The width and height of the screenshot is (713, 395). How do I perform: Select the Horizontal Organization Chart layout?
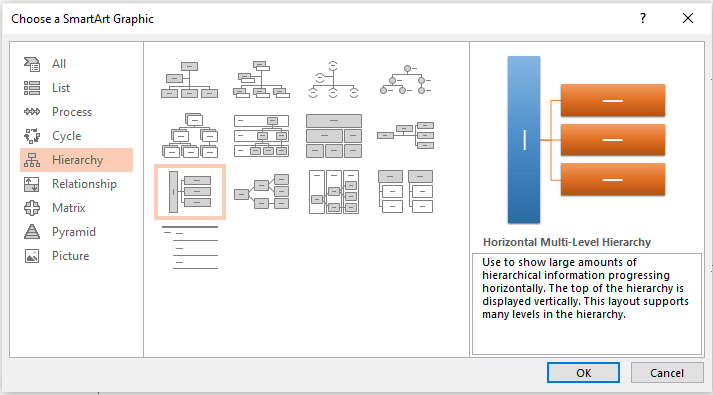point(406,135)
